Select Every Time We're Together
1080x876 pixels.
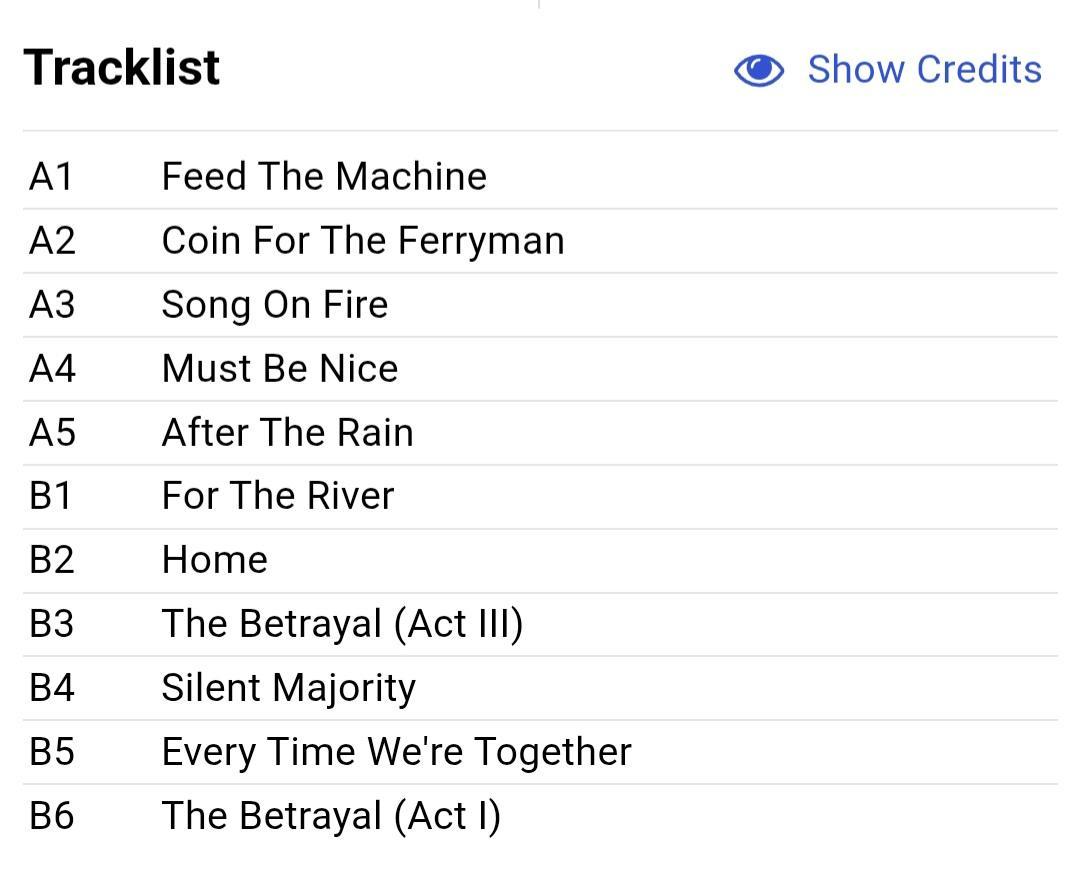pos(396,752)
